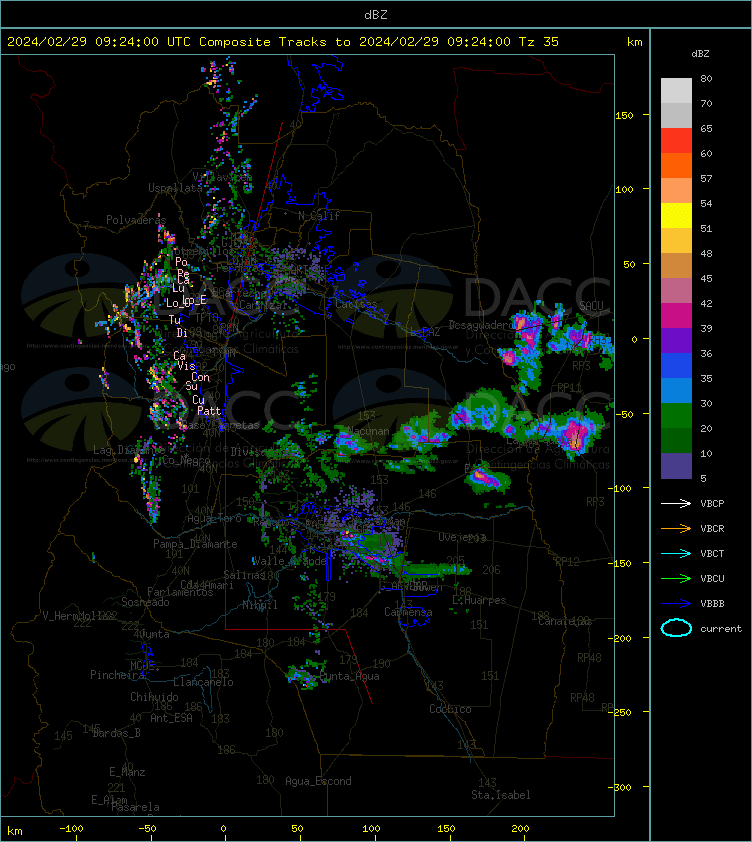Click the Sta.Isabel place label

501,795
